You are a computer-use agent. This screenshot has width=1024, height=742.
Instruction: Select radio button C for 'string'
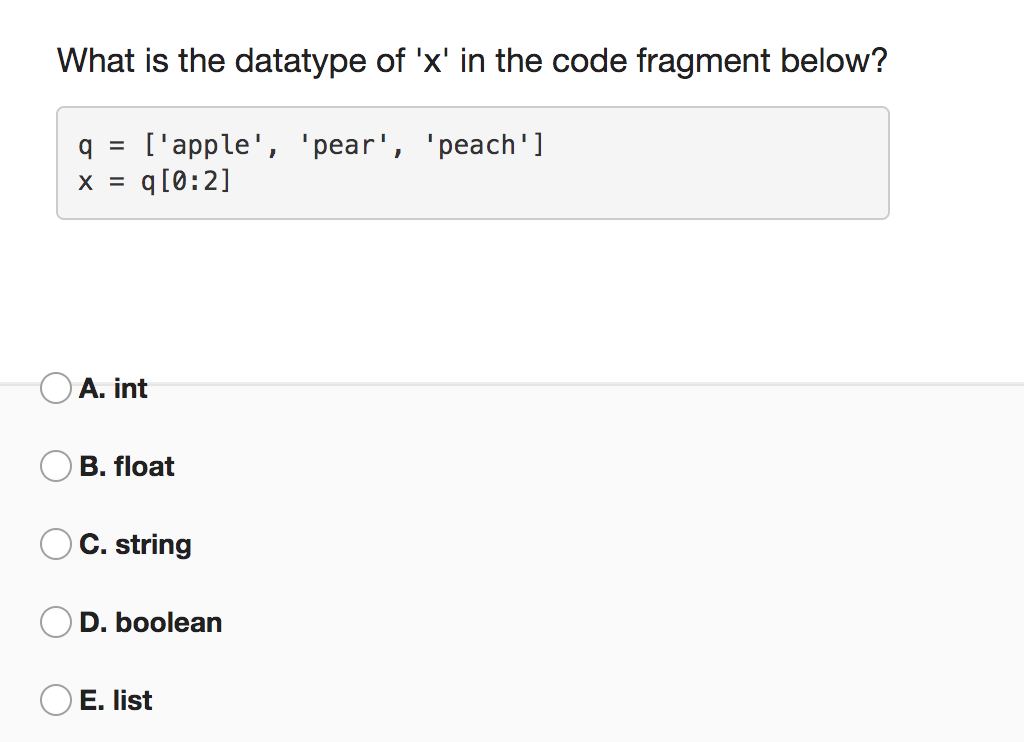click(x=56, y=544)
